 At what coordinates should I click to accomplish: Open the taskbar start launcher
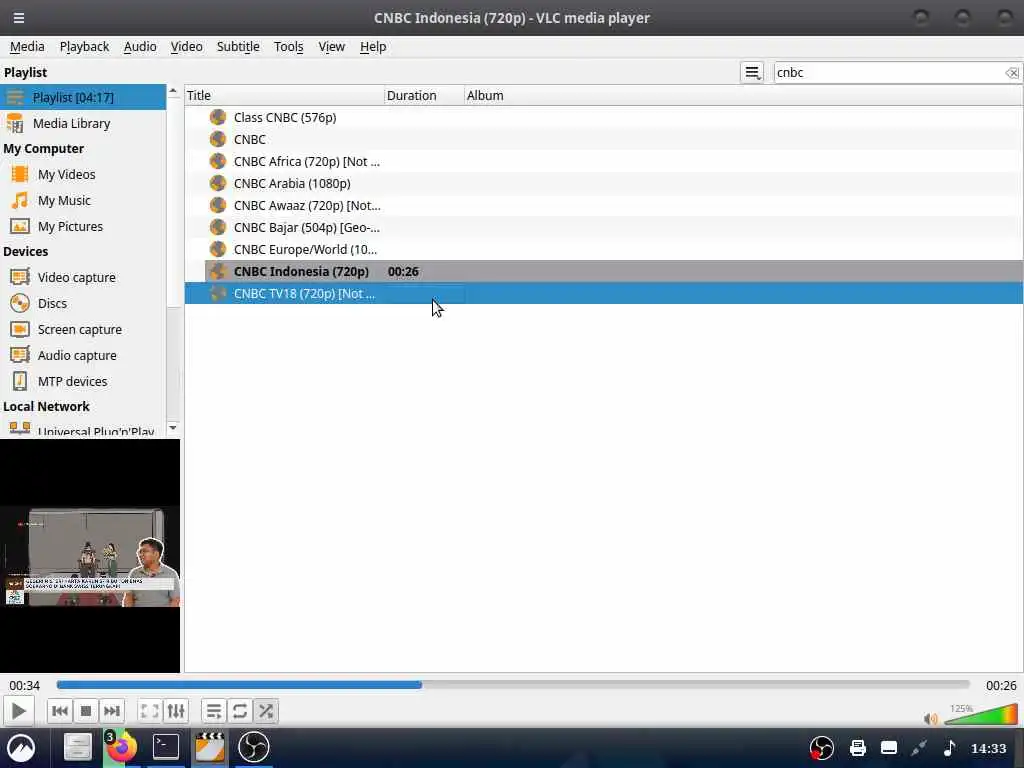coord(20,748)
